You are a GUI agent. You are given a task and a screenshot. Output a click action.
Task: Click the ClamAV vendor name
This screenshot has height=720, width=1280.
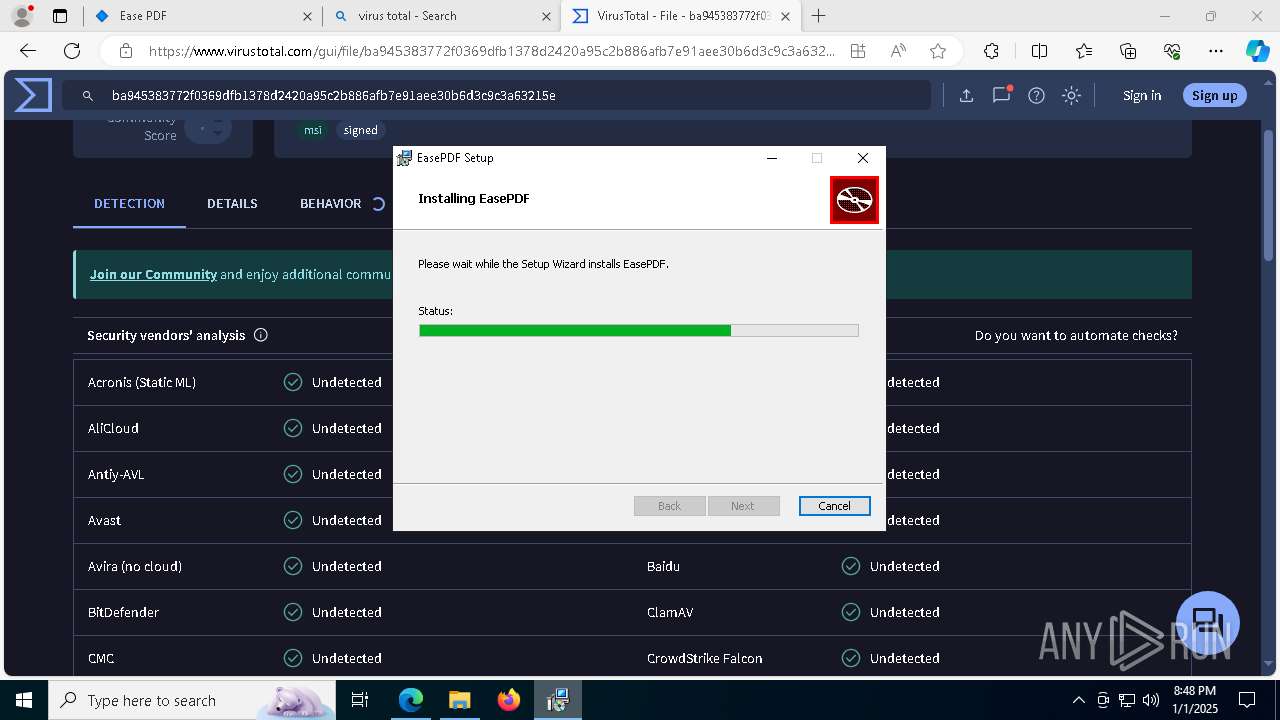click(670, 612)
